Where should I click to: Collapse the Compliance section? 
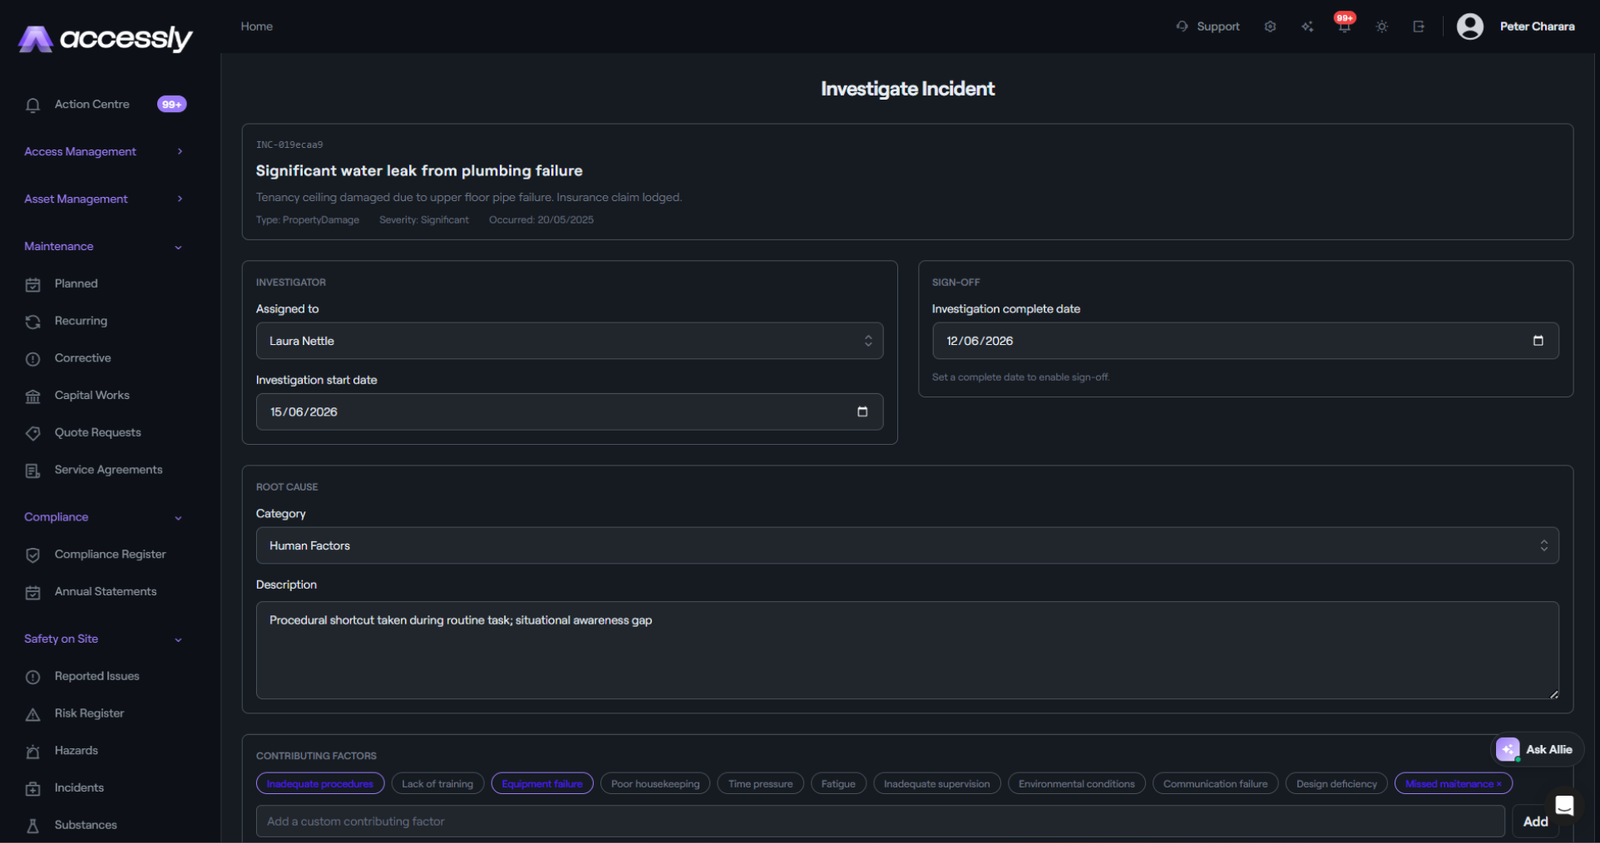pyautogui.click(x=105, y=517)
